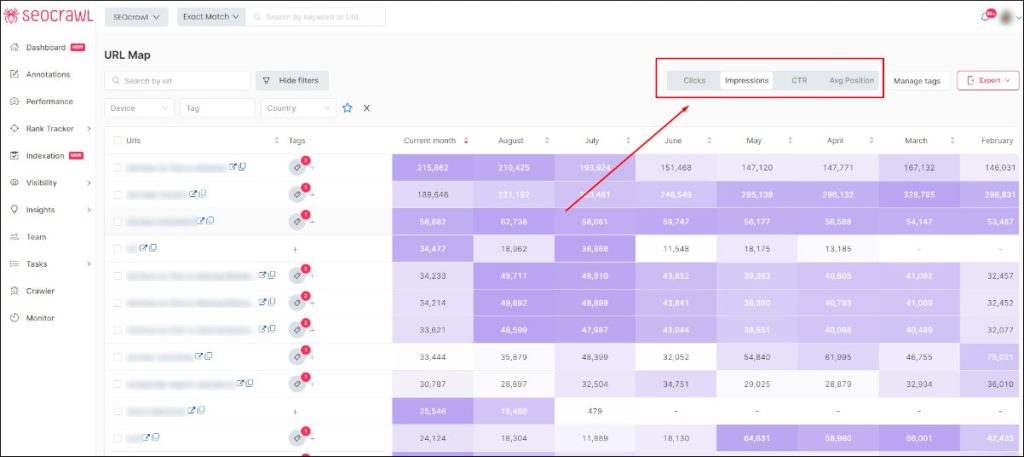Open the notifications bell

click(985, 17)
